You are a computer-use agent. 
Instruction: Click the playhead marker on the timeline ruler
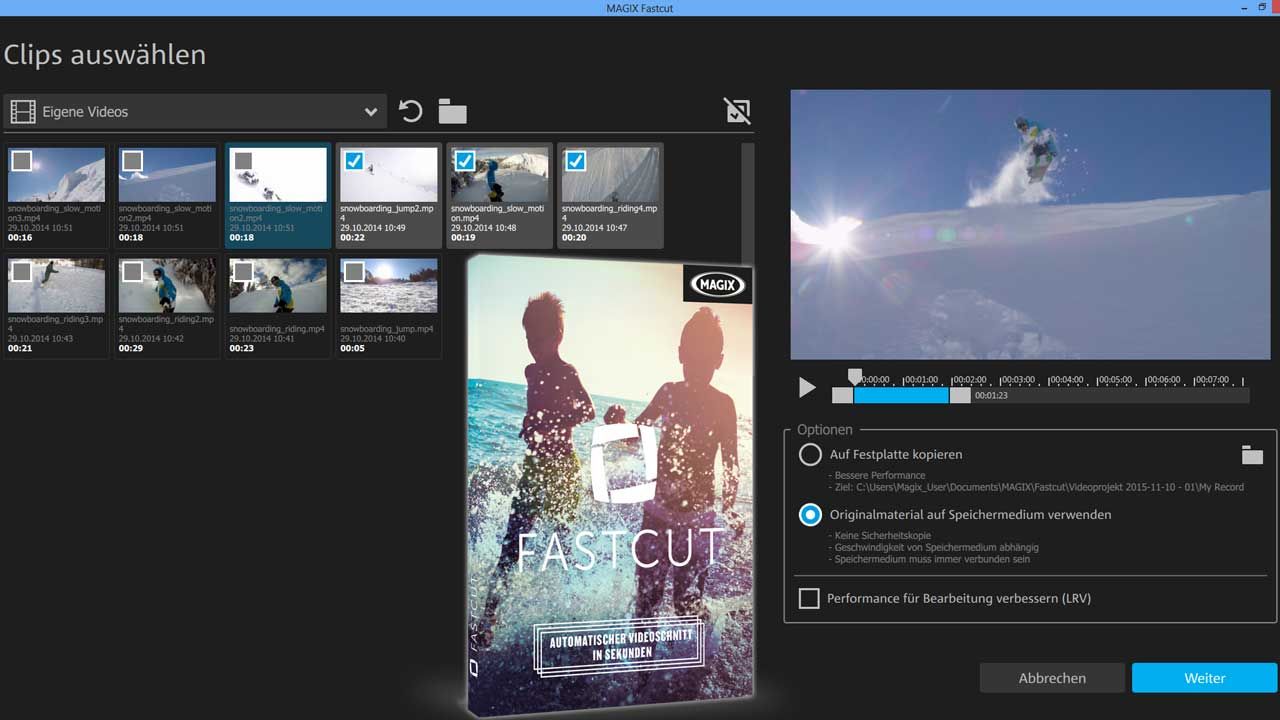(x=854, y=376)
